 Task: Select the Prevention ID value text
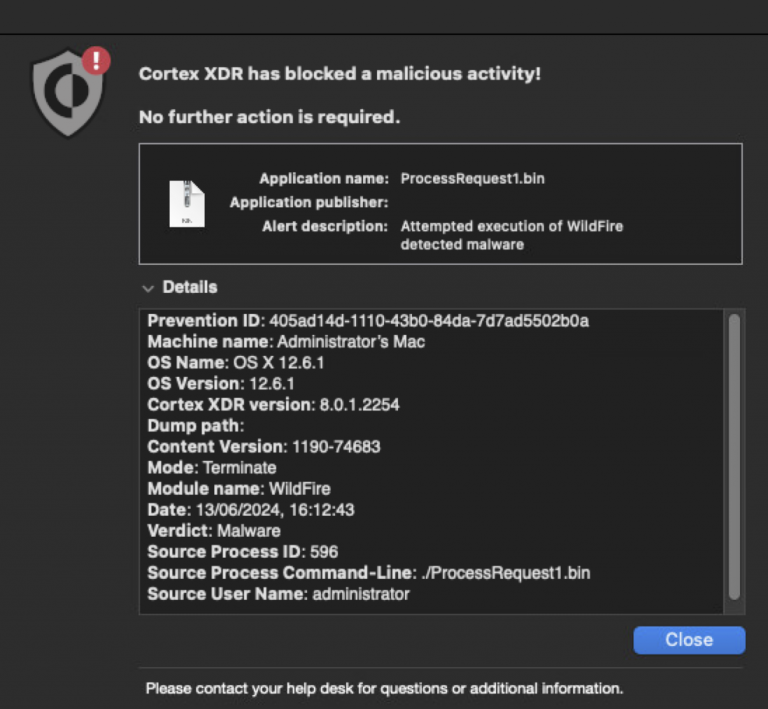tap(429, 321)
